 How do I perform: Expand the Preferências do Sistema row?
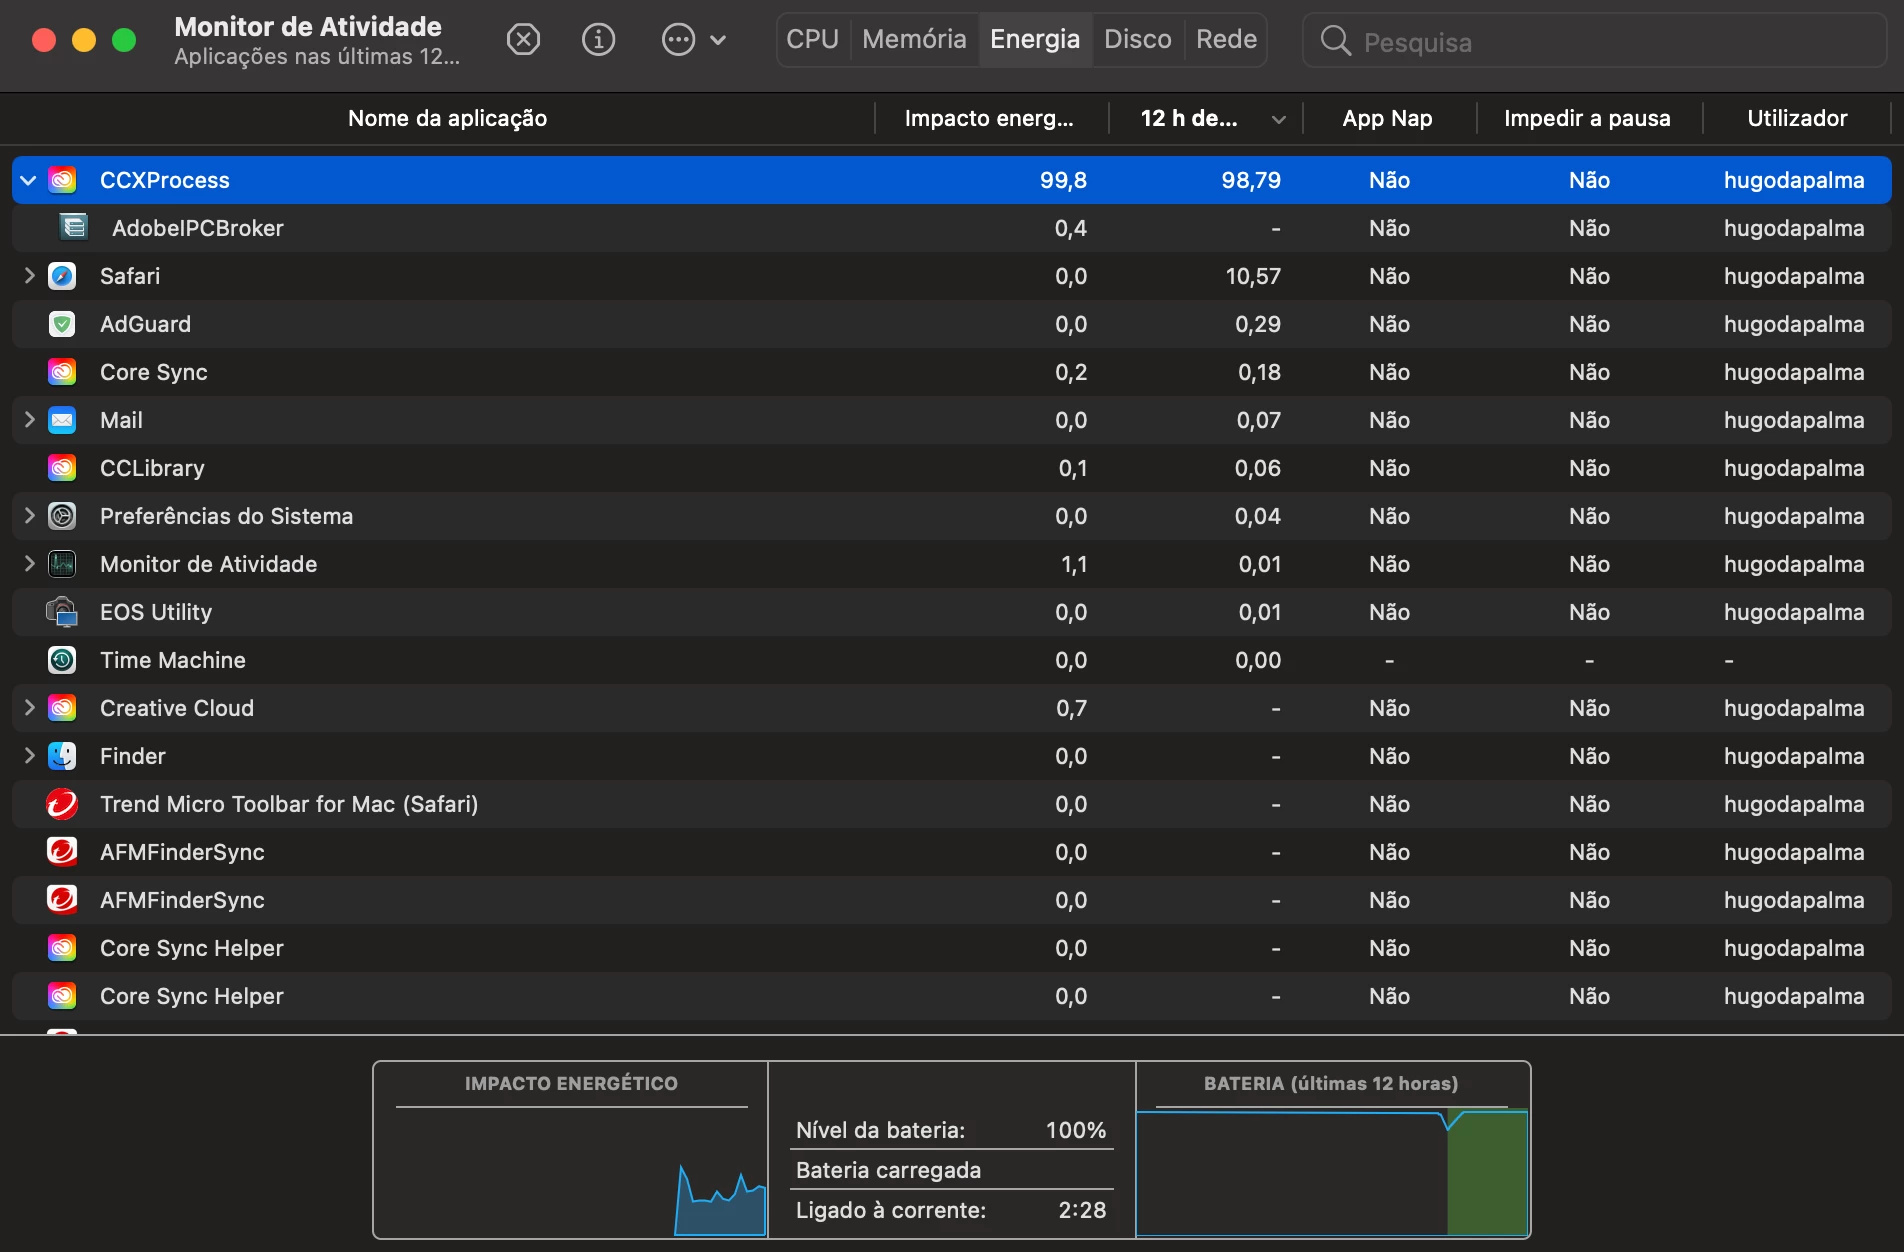pos(29,516)
